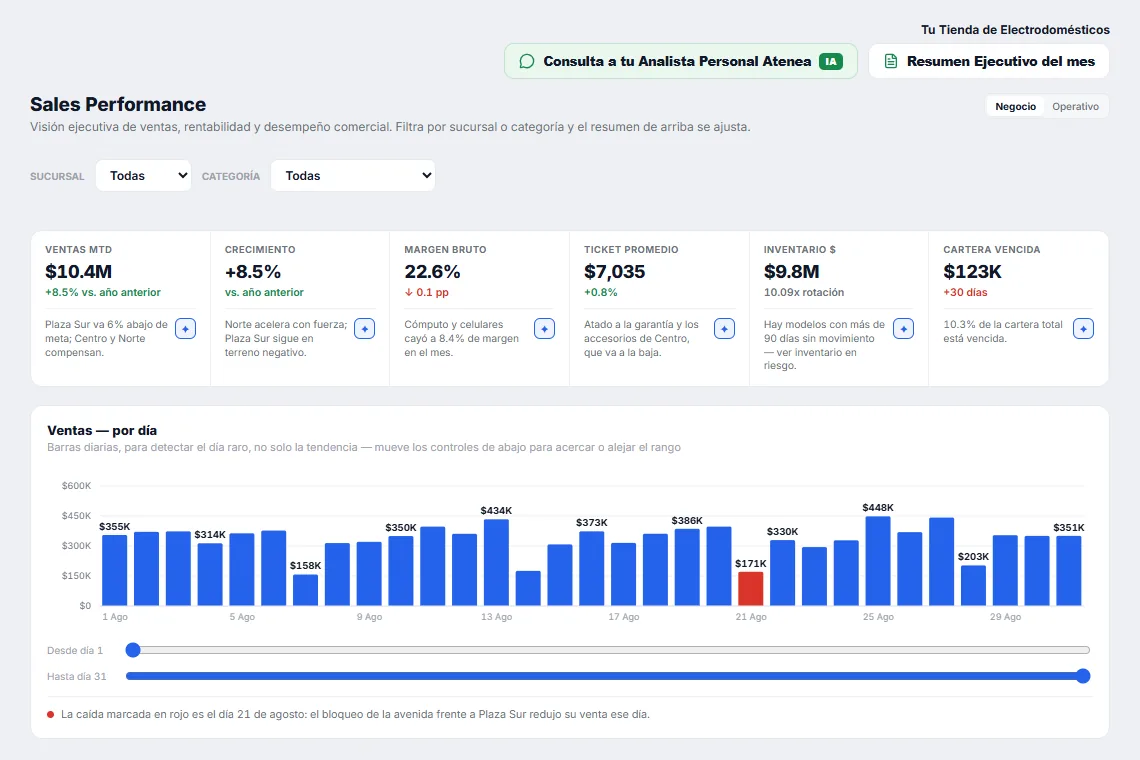Open Consulta a tu Analista Personal Atenea
The width and height of the screenshot is (1140, 760).
681,62
